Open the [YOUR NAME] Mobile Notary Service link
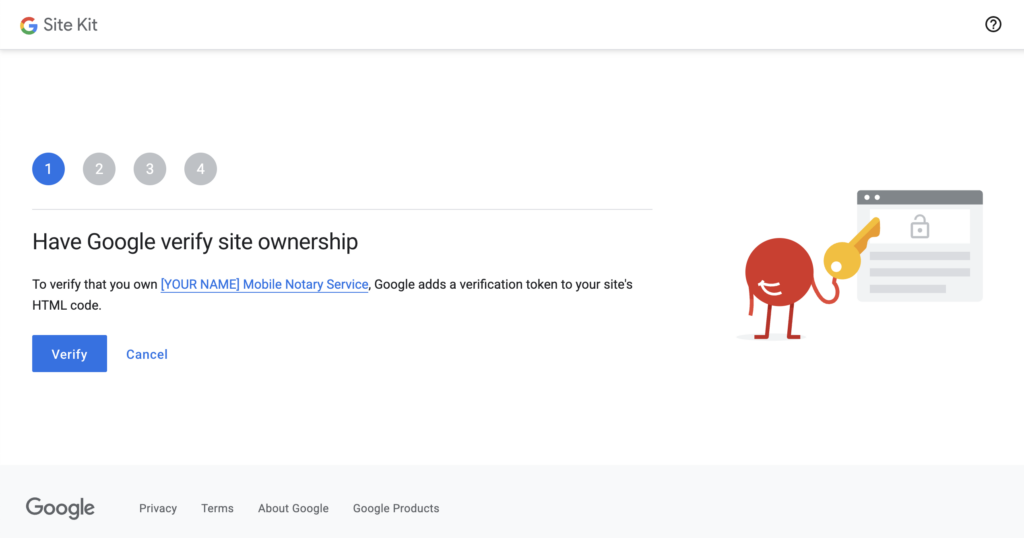Screen dimensions: 1024x538 click(264, 284)
